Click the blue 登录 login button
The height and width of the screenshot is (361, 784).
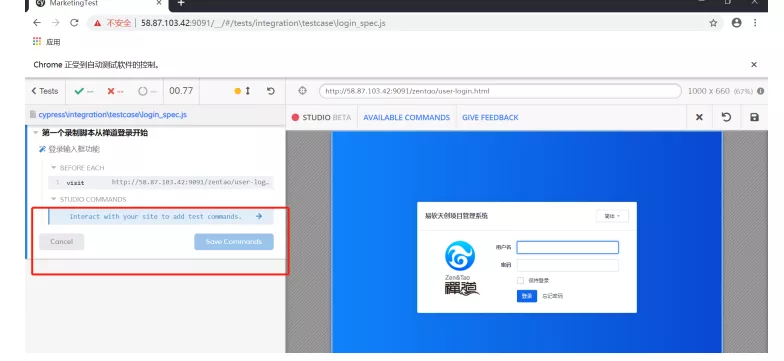(x=526, y=296)
